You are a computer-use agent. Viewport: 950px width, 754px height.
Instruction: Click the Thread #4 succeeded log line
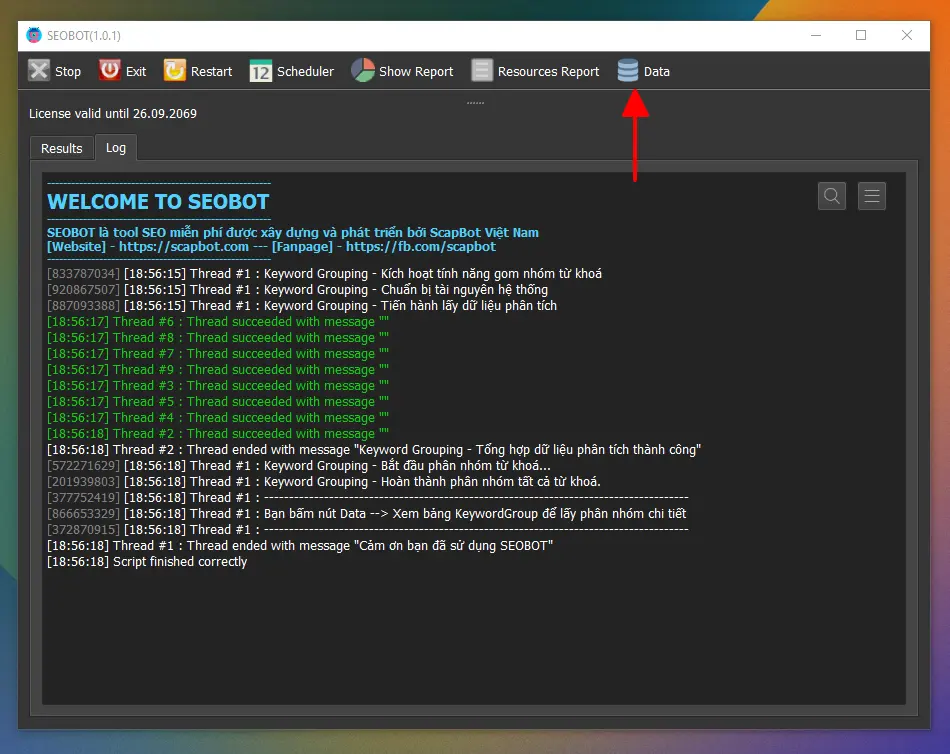click(218, 418)
